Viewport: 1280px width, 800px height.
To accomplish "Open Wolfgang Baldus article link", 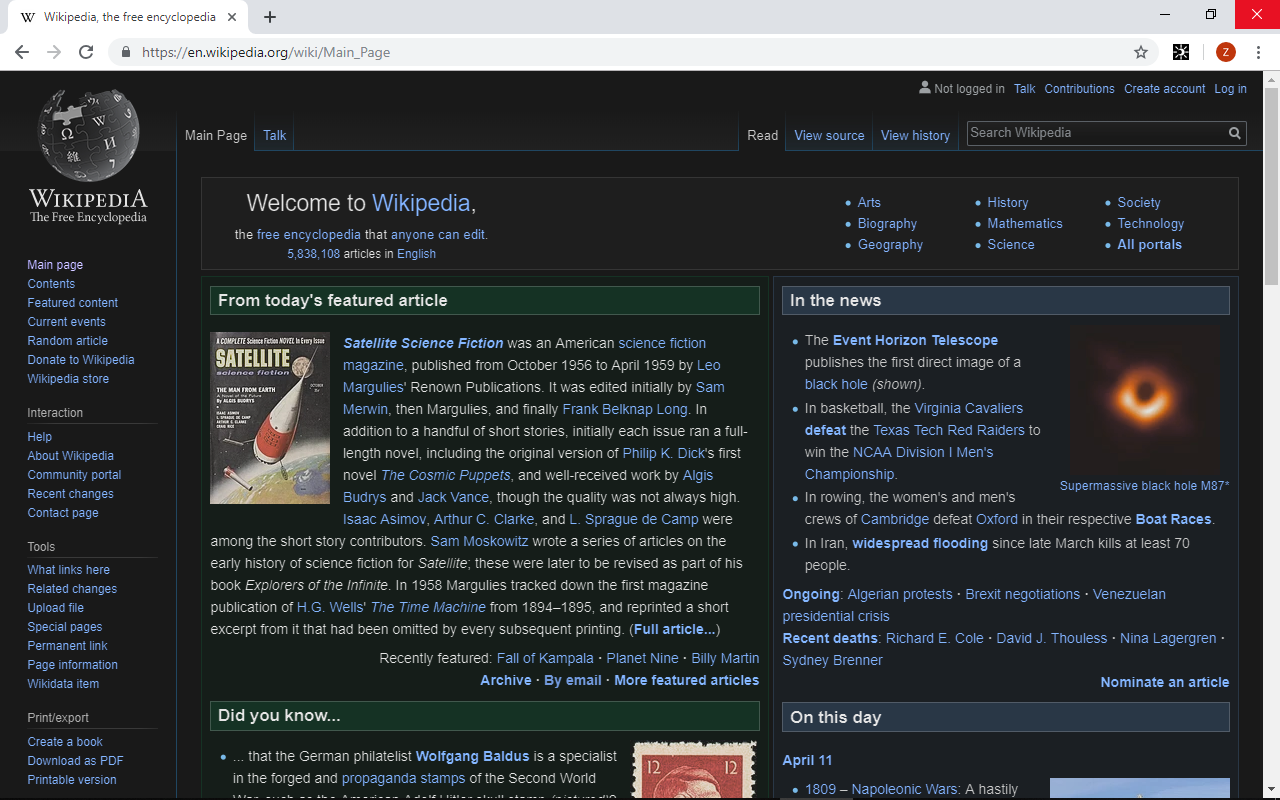I will 472,756.
